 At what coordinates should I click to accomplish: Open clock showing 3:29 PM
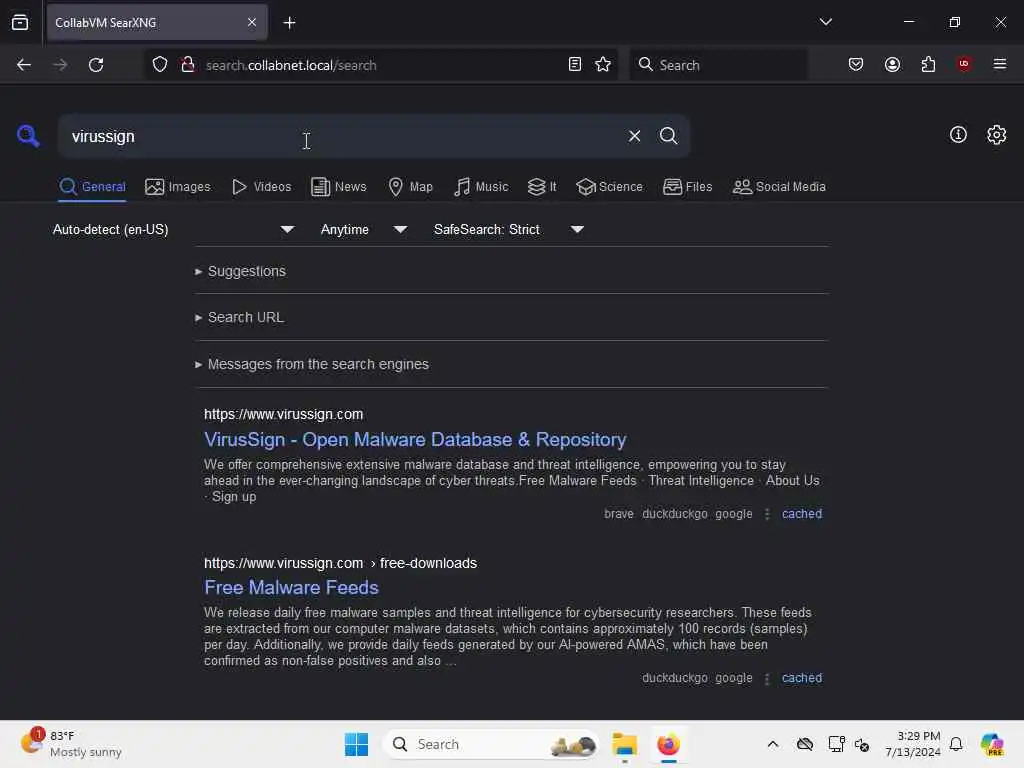point(912,744)
